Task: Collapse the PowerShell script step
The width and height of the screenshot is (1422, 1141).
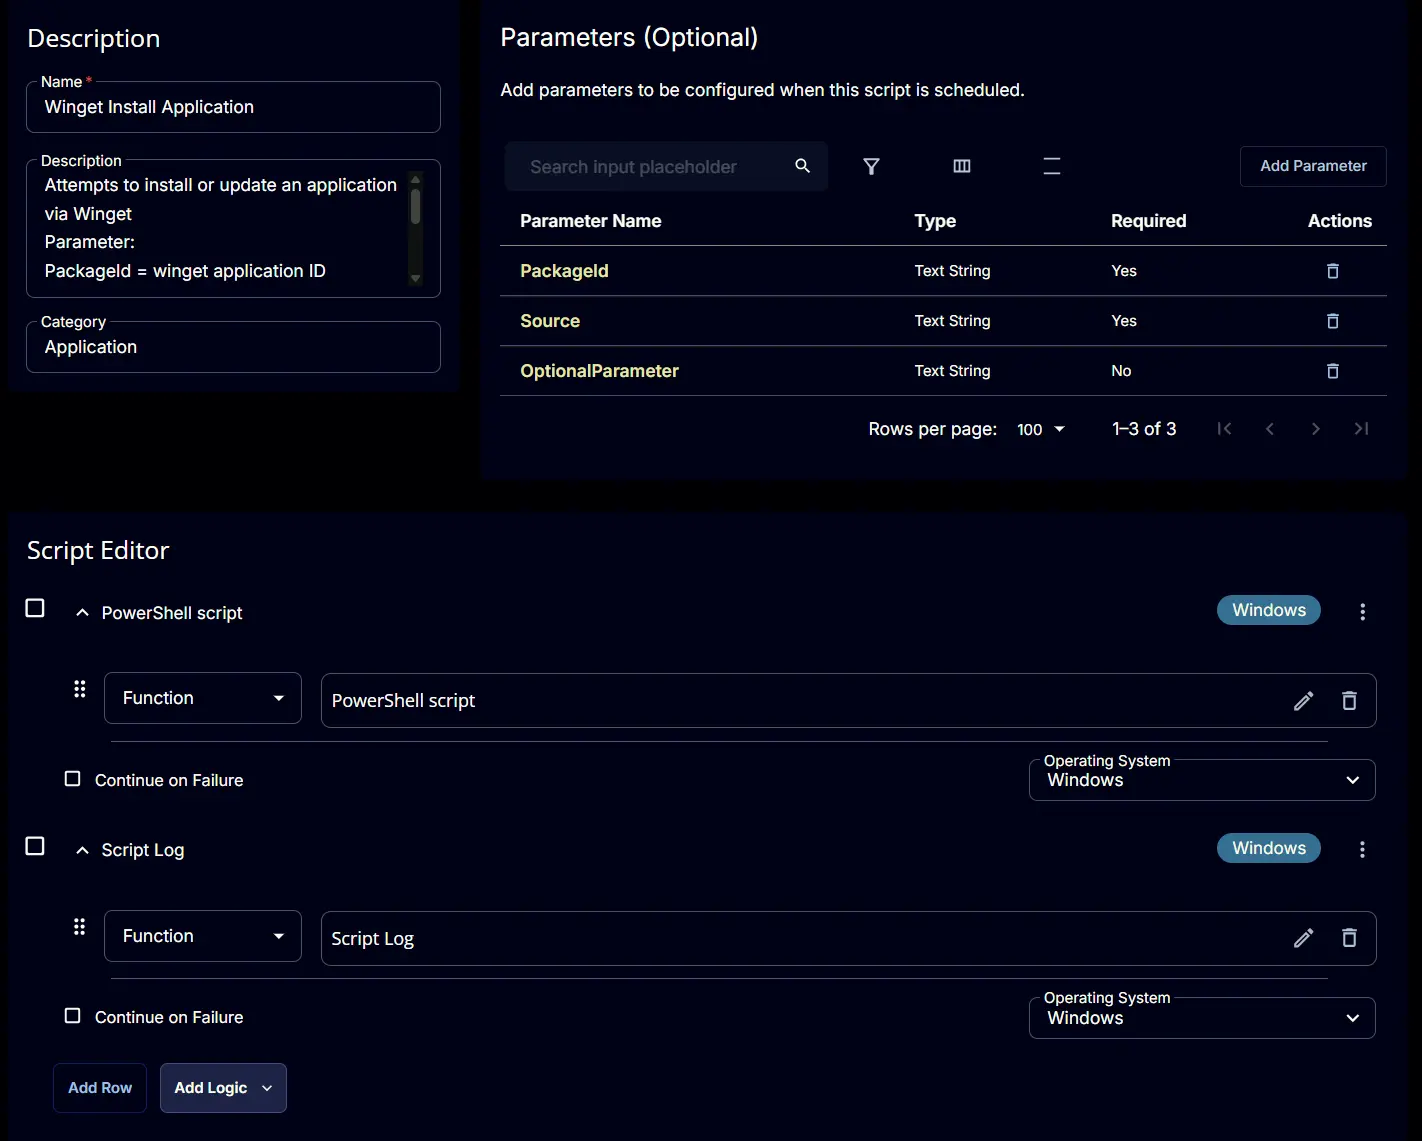Action: pos(82,613)
